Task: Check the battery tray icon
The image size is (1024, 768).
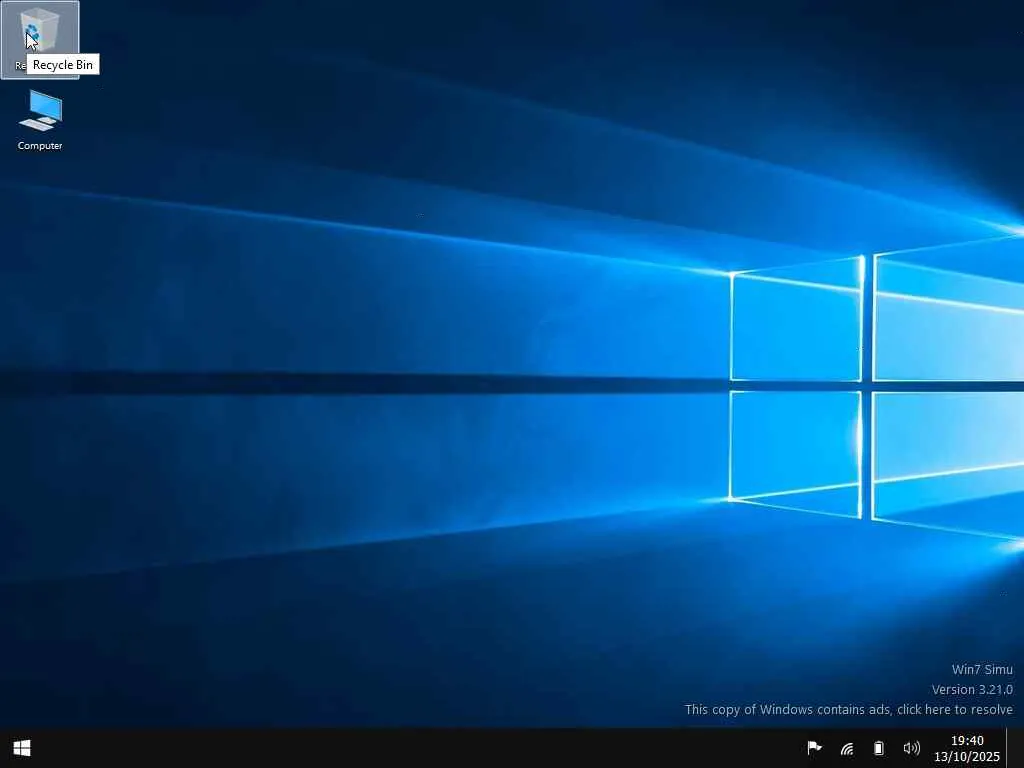Action: point(878,748)
